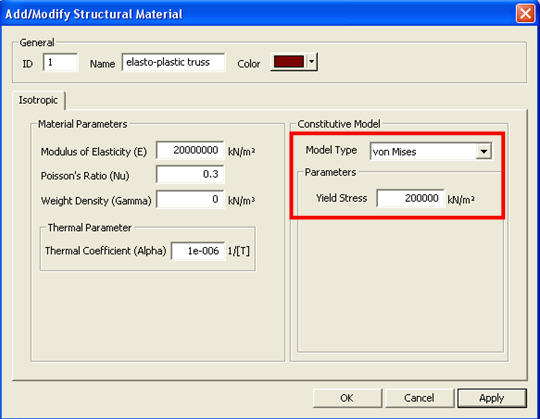Viewport: 540px width, 419px height.
Task: Click the dialog title bar
Action: coord(258,14)
